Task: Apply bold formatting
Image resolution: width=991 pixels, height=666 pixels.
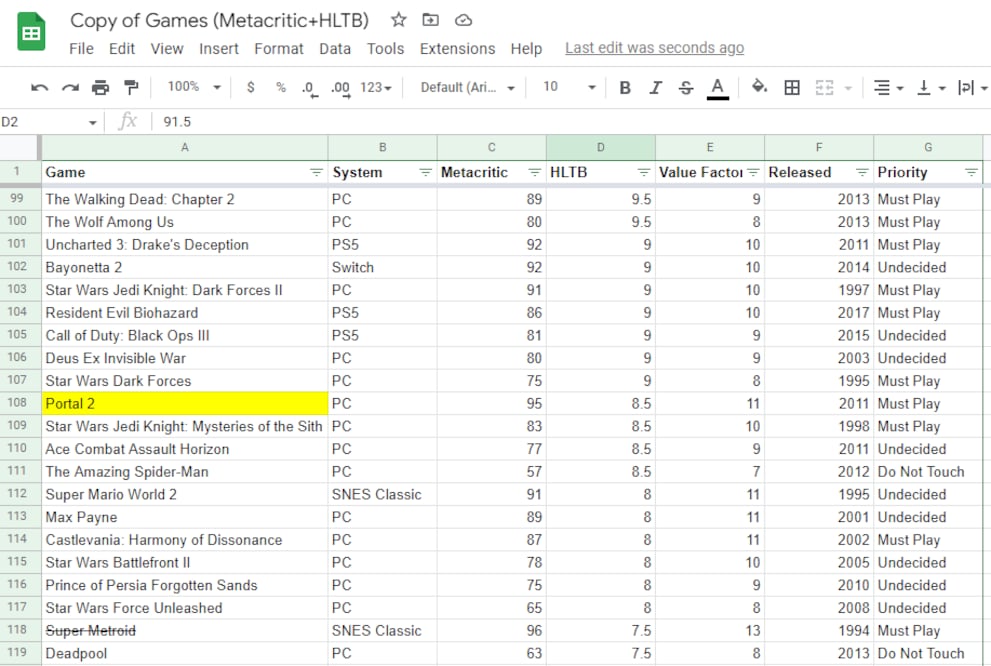Action: [x=624, y=87]
